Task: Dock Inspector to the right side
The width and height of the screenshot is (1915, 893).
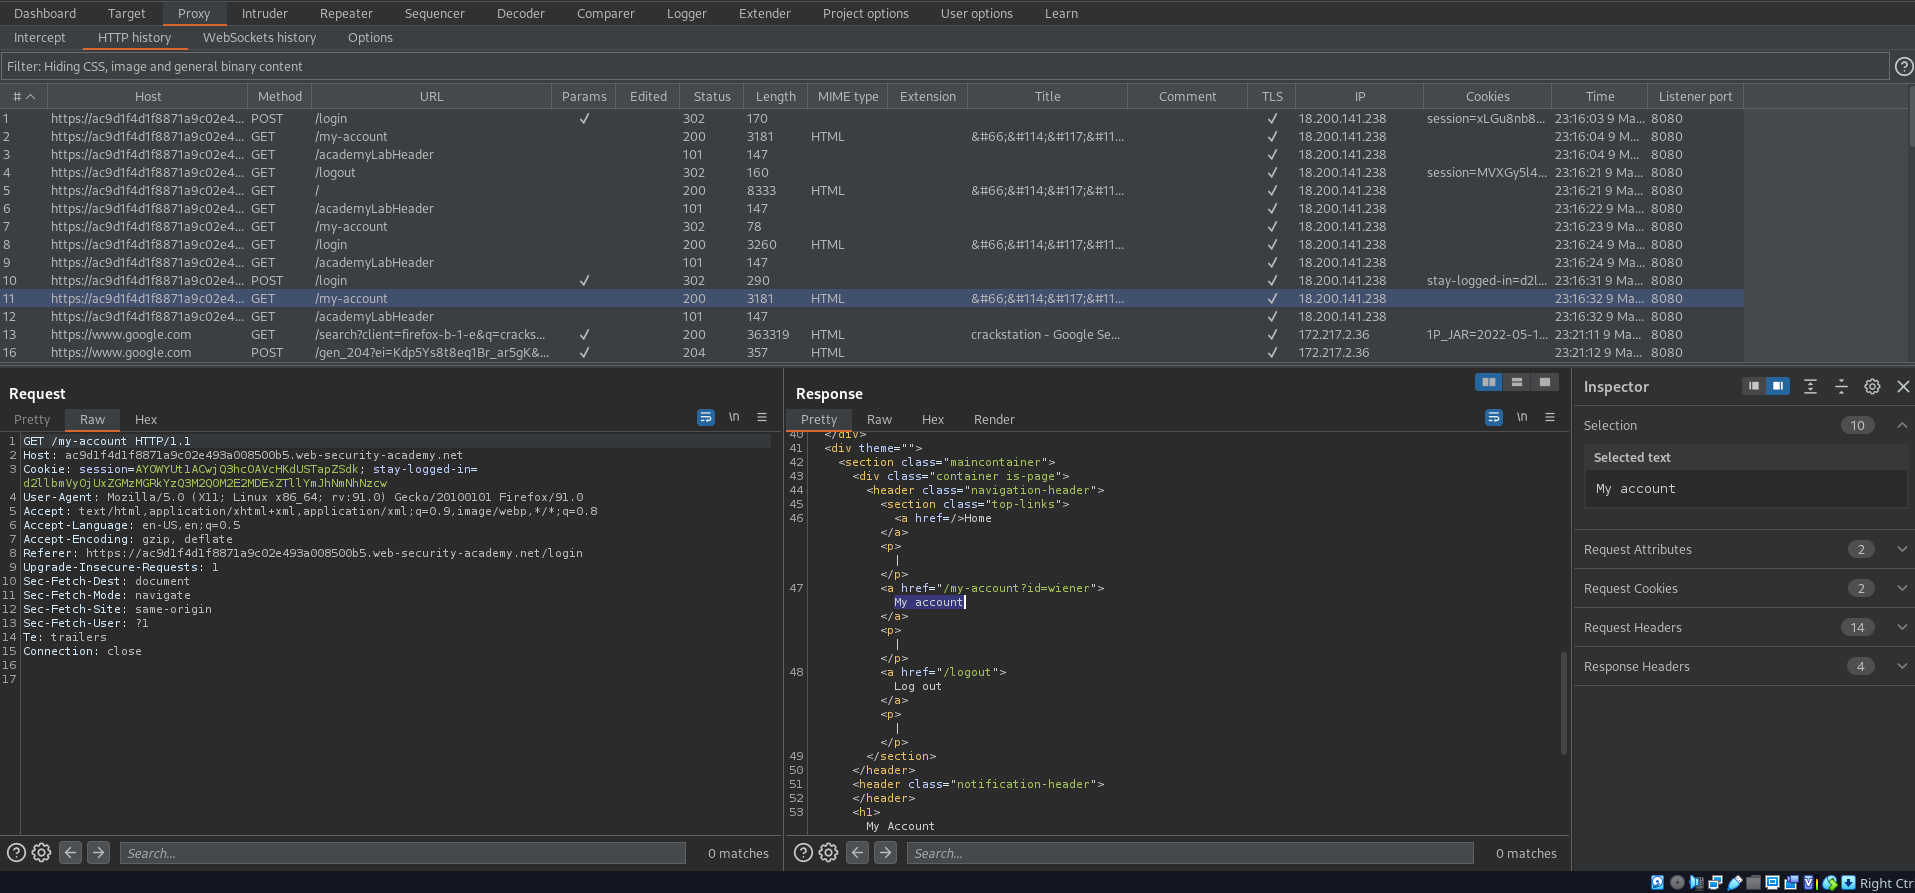Action: click(1778, 386)
